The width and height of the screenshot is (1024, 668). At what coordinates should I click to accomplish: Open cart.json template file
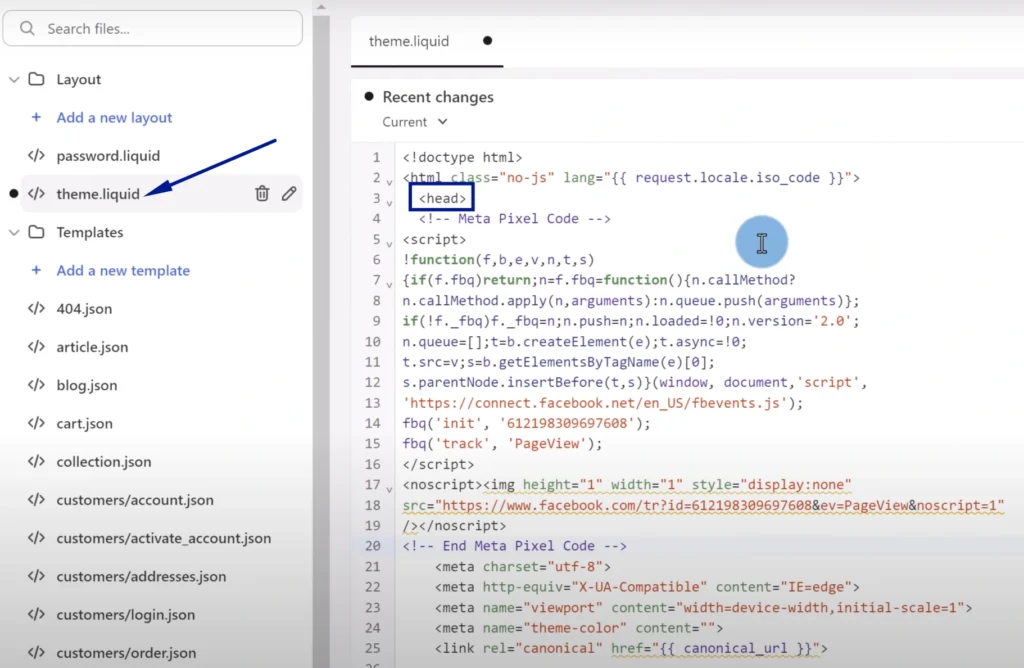point(84,424)
